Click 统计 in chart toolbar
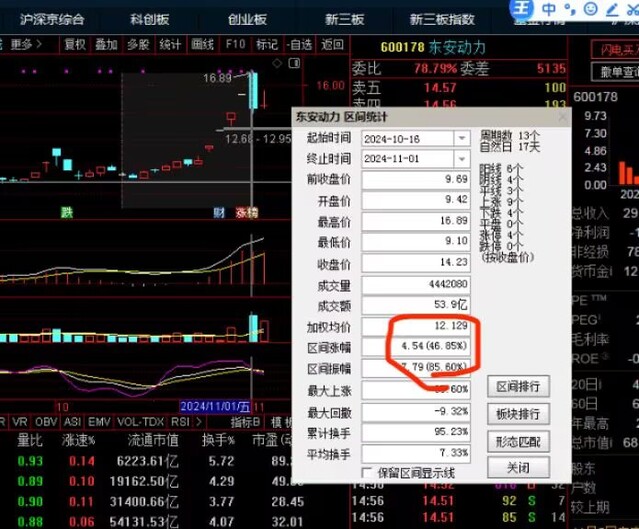The image size is (639, 529). tap(170, 44)
